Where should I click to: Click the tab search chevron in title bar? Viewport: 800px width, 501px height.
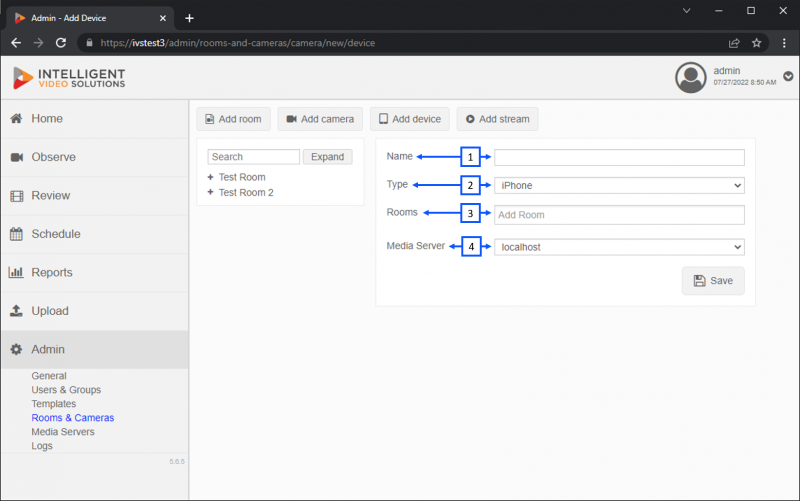tap(687, 11)
